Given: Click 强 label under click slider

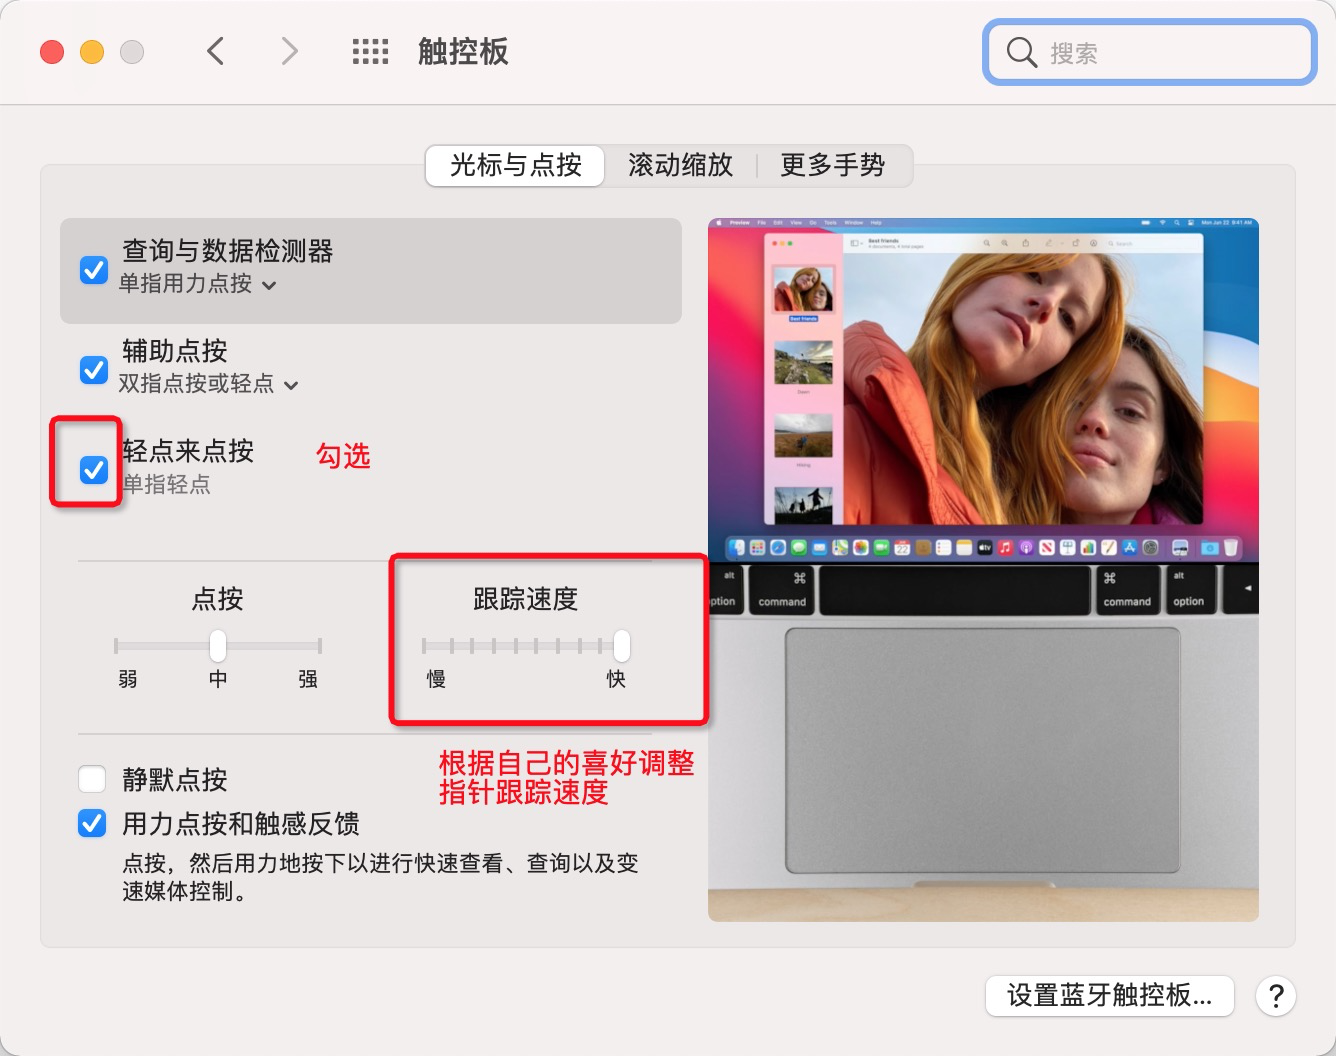Looking at the screenshot, I should 308,679.
